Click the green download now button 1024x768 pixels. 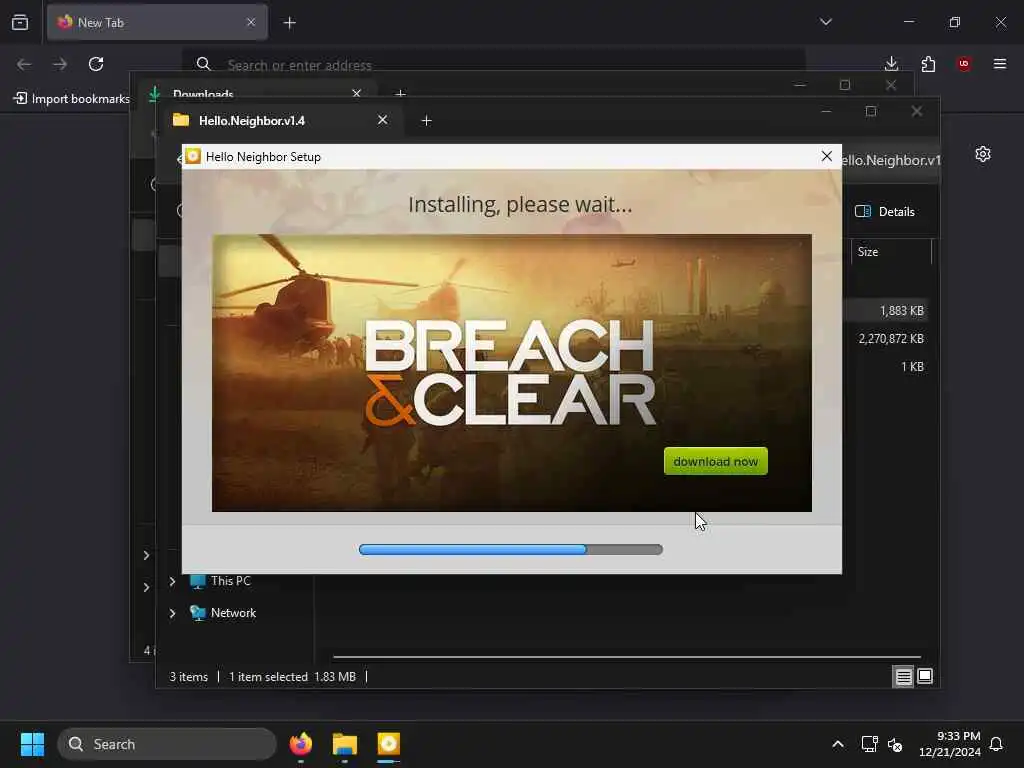pos(715,461)
